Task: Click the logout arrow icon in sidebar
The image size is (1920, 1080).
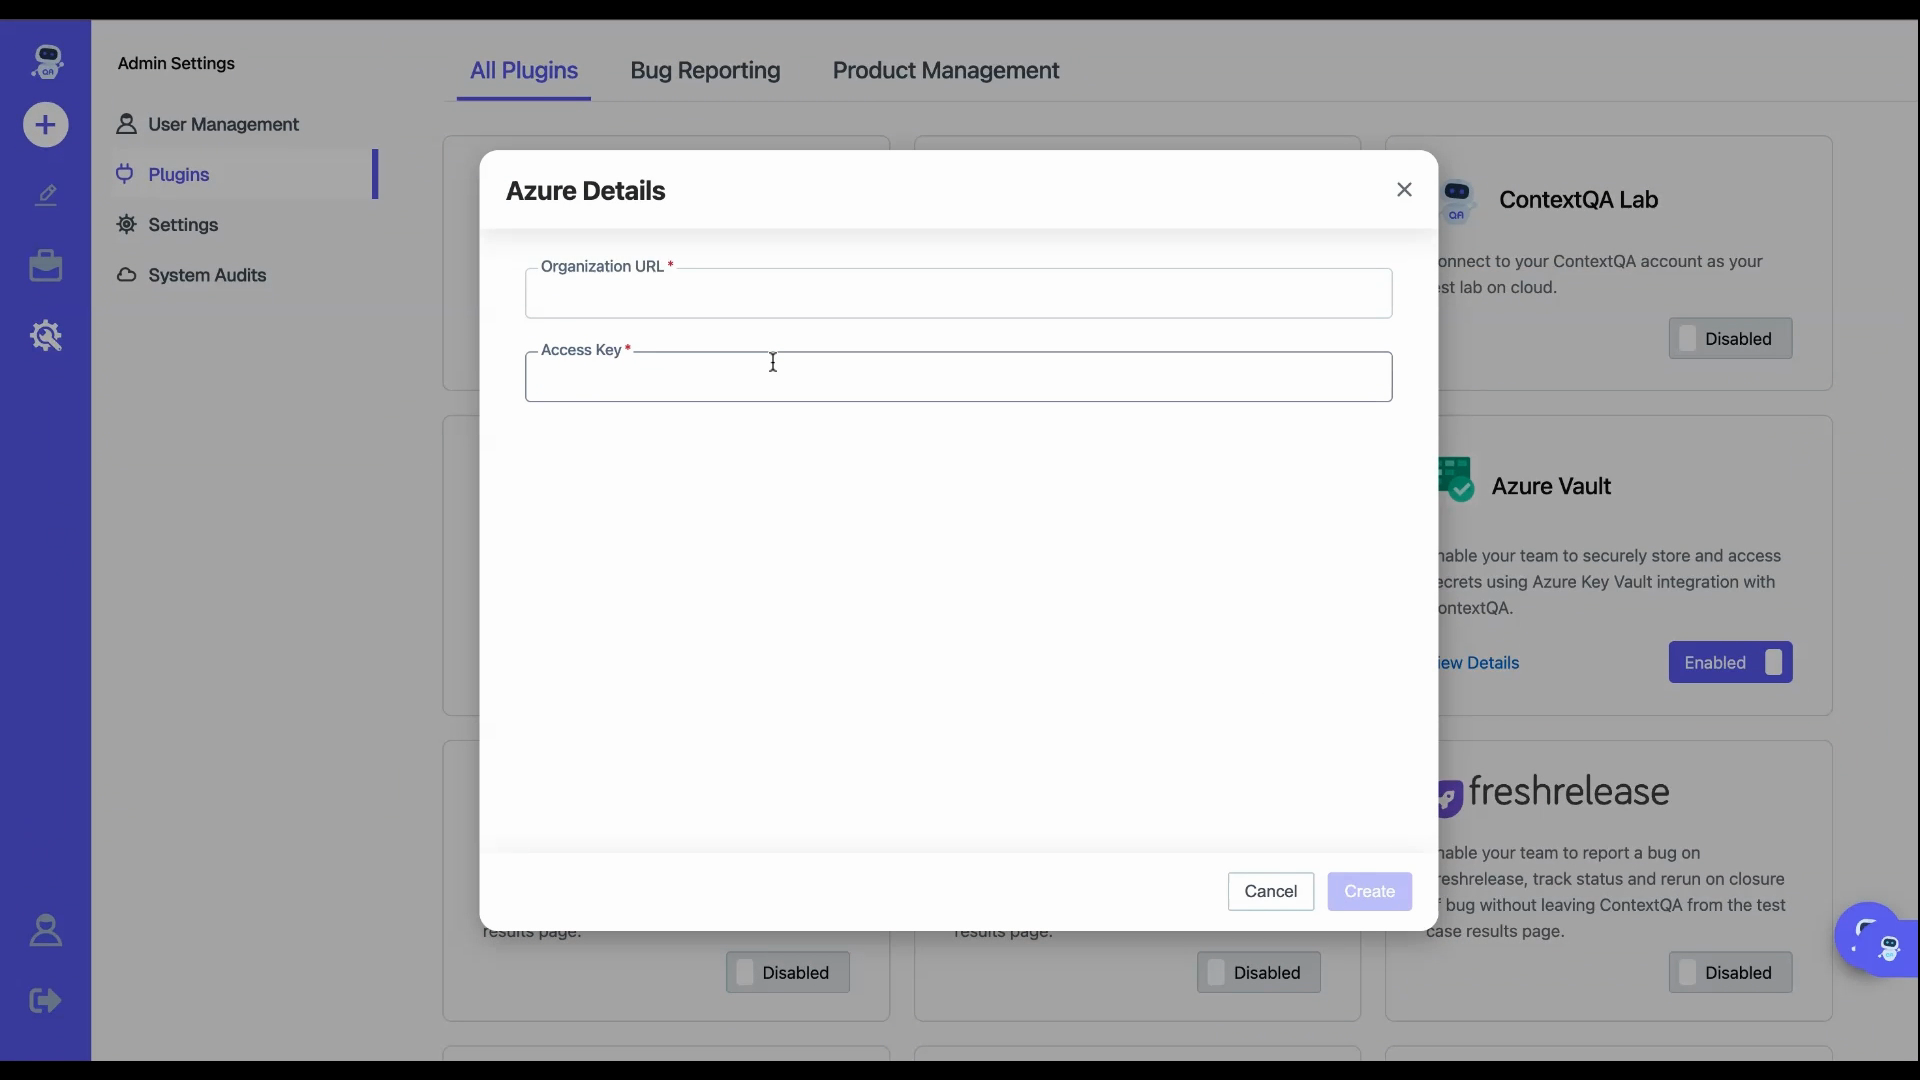Action: [x=46, y=1000]
